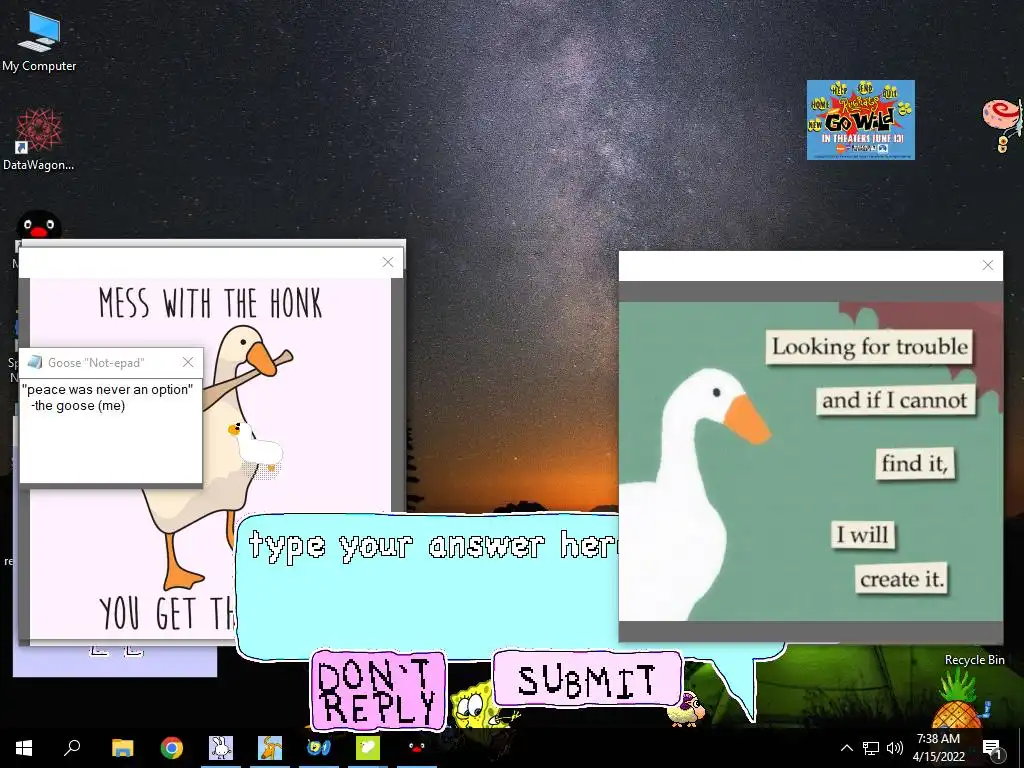
Task: Click the "Looking for trouble" text strip
Action: 870,346
